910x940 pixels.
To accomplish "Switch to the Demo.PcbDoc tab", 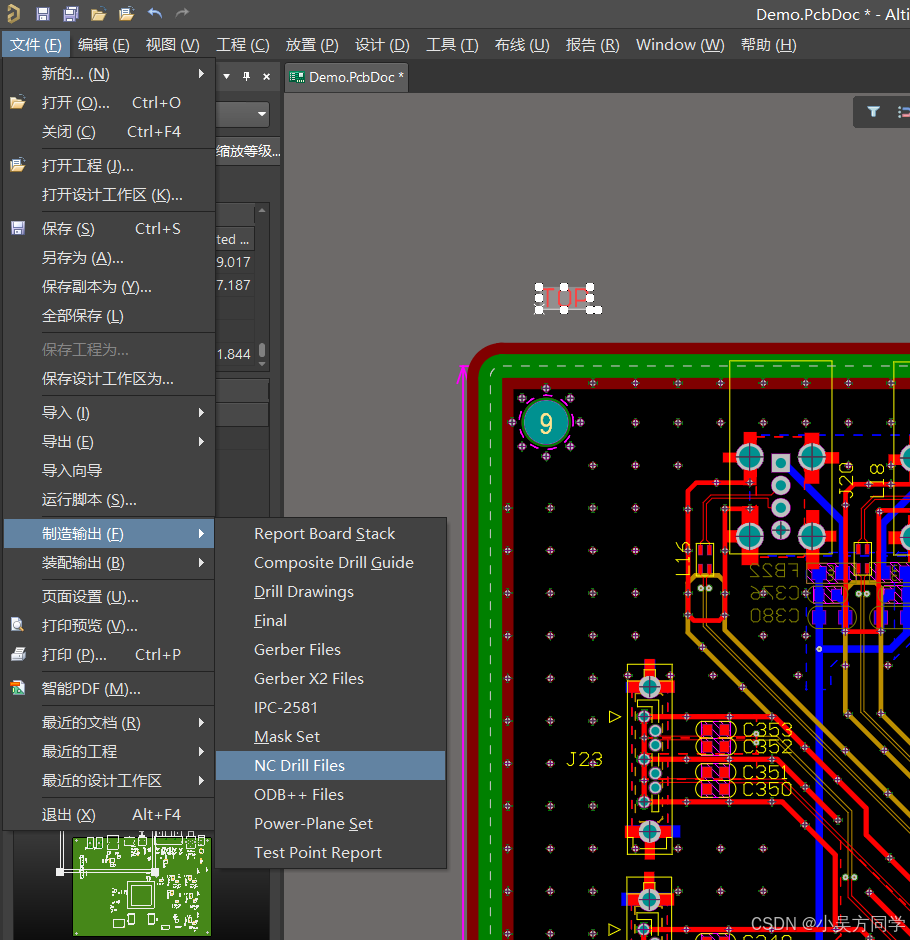I will point(347,77).
